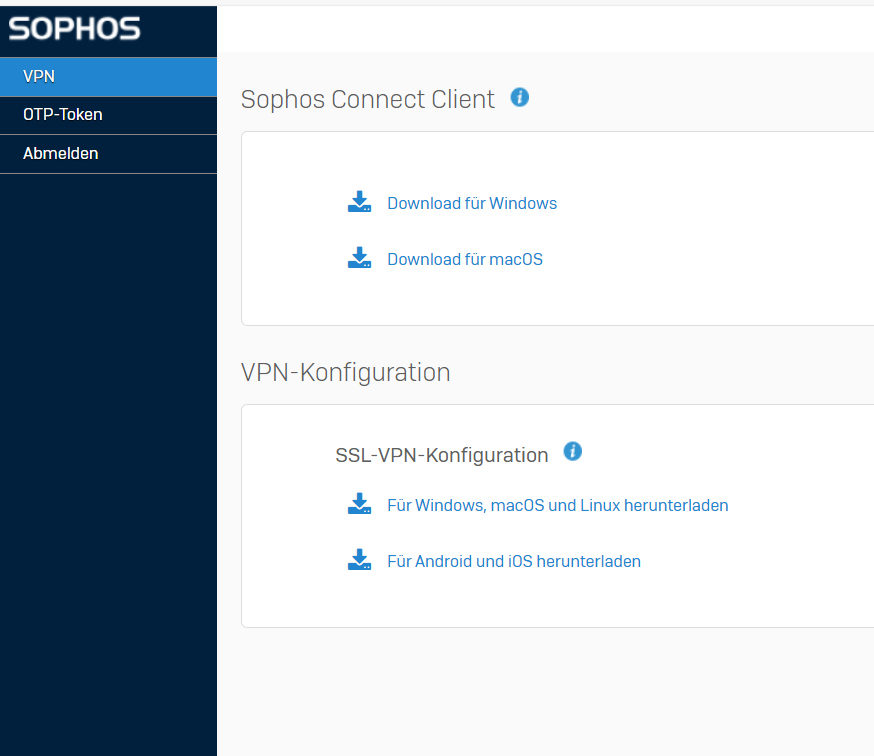Open the SSL-VPN-Konfiguration info icon
874x756 pixels.
coord(572,451)
